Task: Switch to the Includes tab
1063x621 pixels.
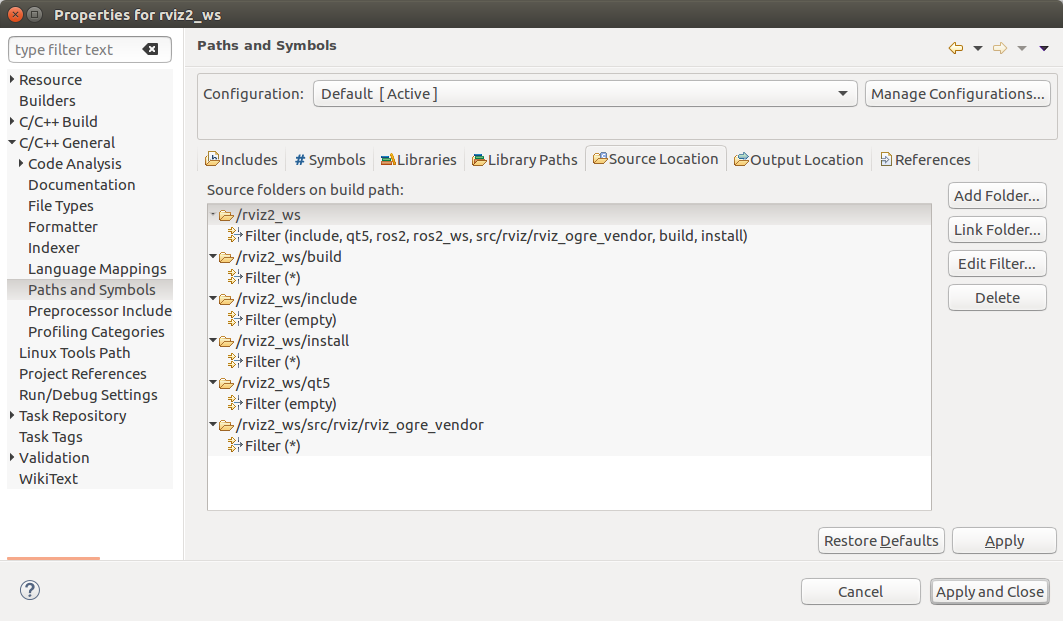Action: [x=241, y=160]
